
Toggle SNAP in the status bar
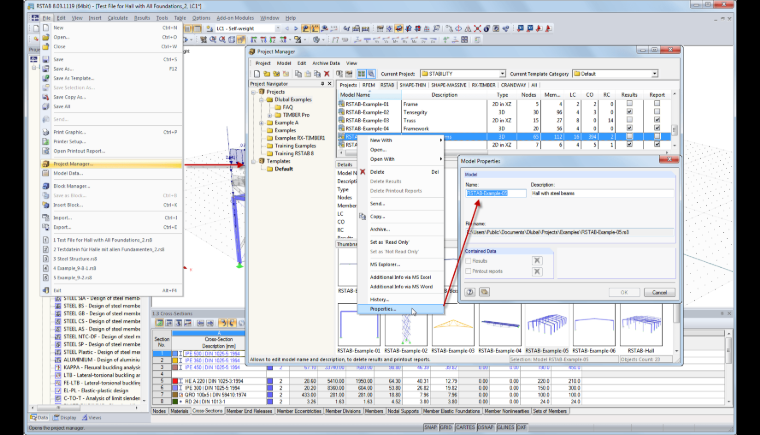(430, 427)
